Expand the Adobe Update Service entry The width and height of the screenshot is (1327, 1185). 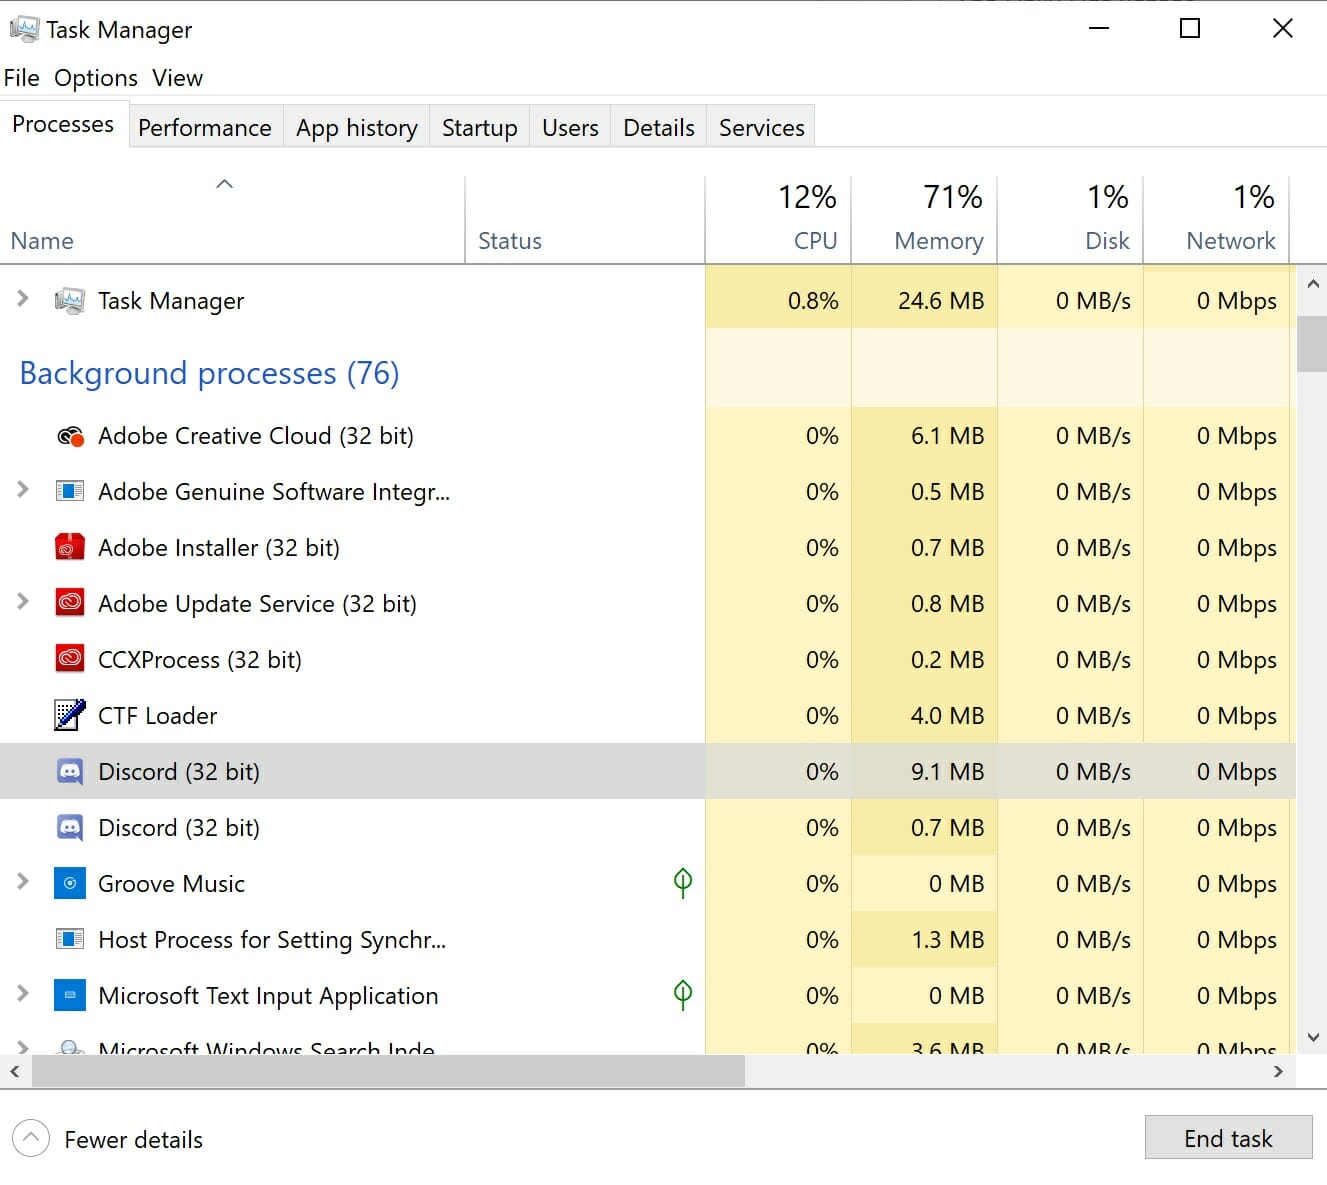(22, 603)
